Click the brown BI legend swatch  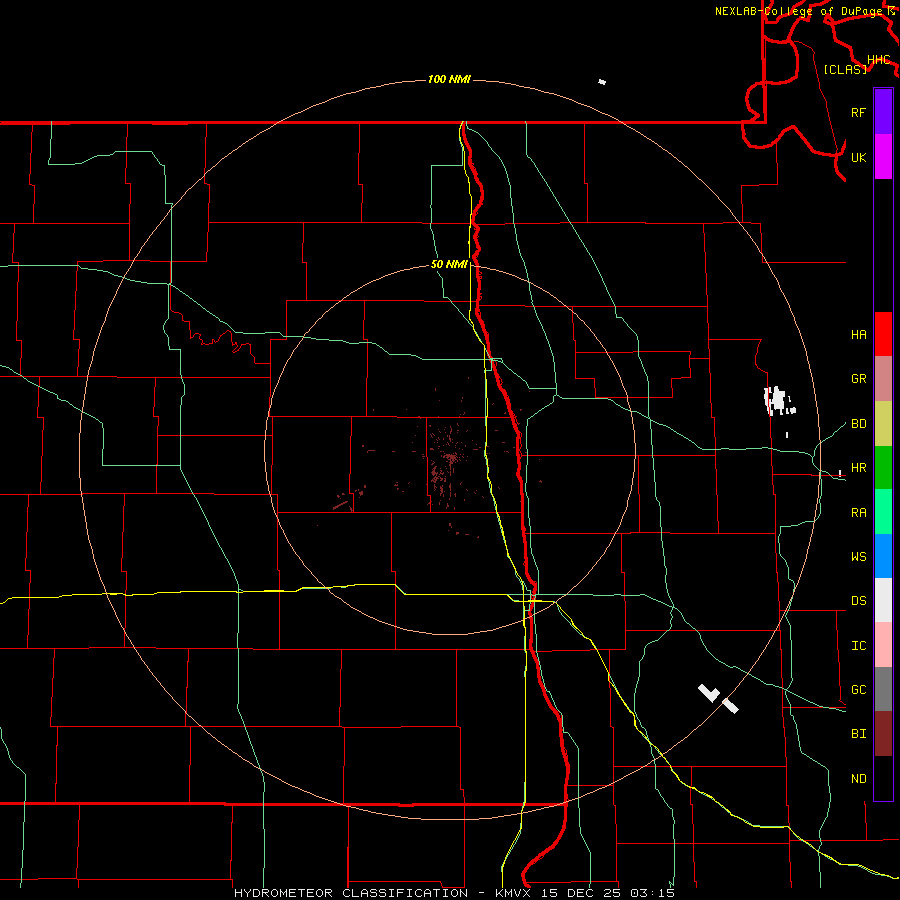point(883,734)
